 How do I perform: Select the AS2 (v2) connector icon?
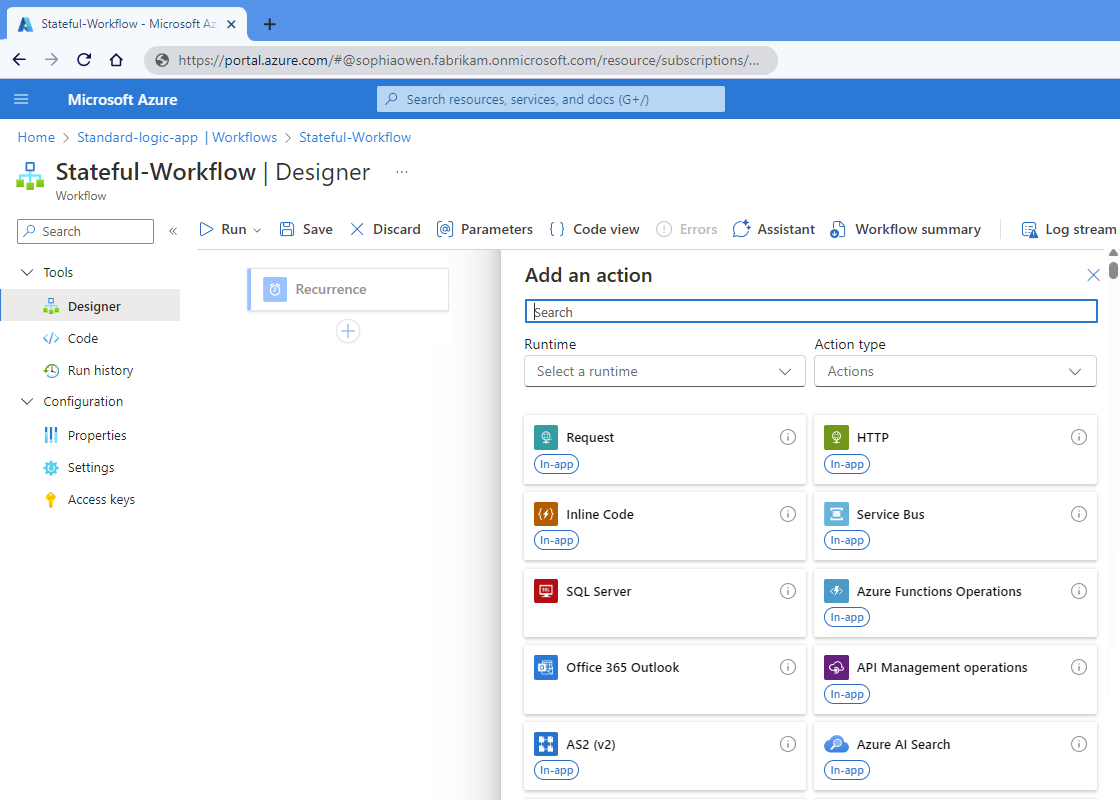pyautogui.click(x=545, y=744)
